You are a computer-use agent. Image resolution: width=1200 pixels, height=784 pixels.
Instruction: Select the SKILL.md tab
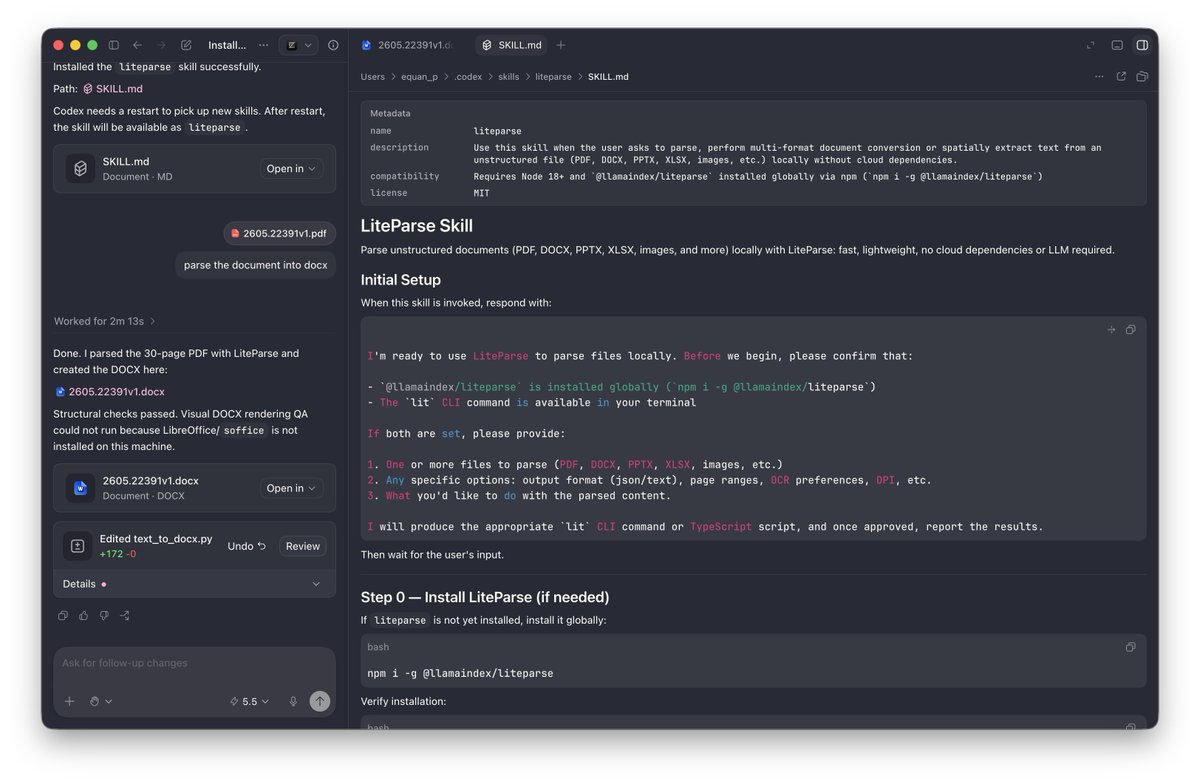(511, 45)
